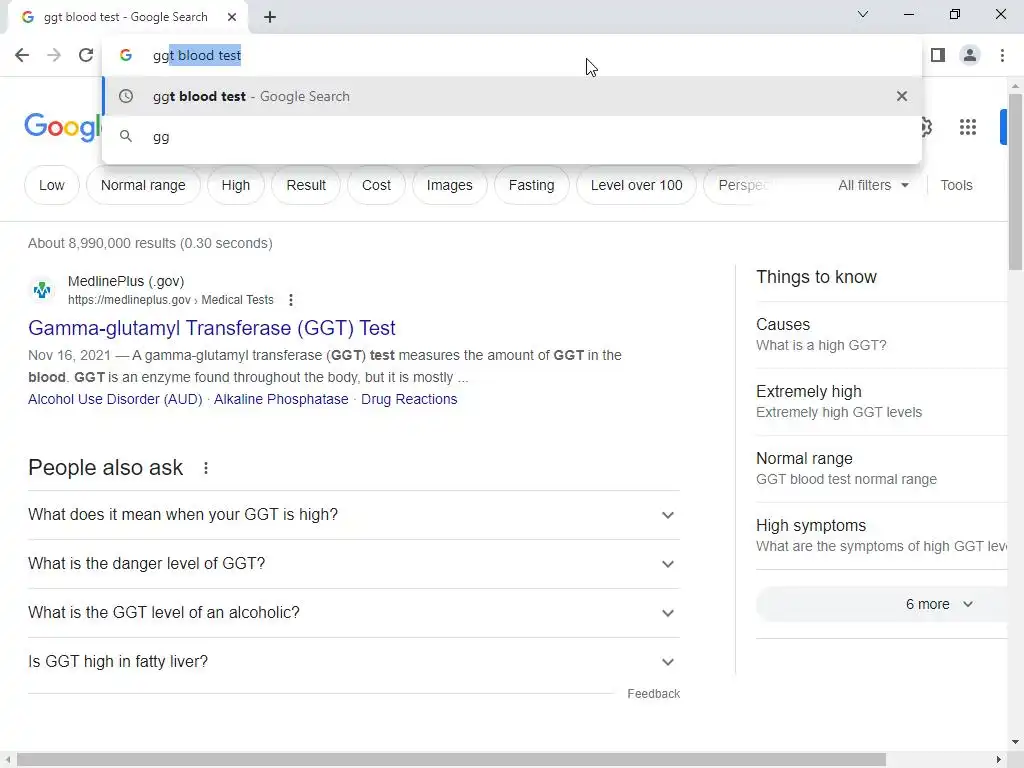Expand 'What is the GGT level of an alcoholic?'
This screenshot has height=768, width=1024.
coord(354,613)
